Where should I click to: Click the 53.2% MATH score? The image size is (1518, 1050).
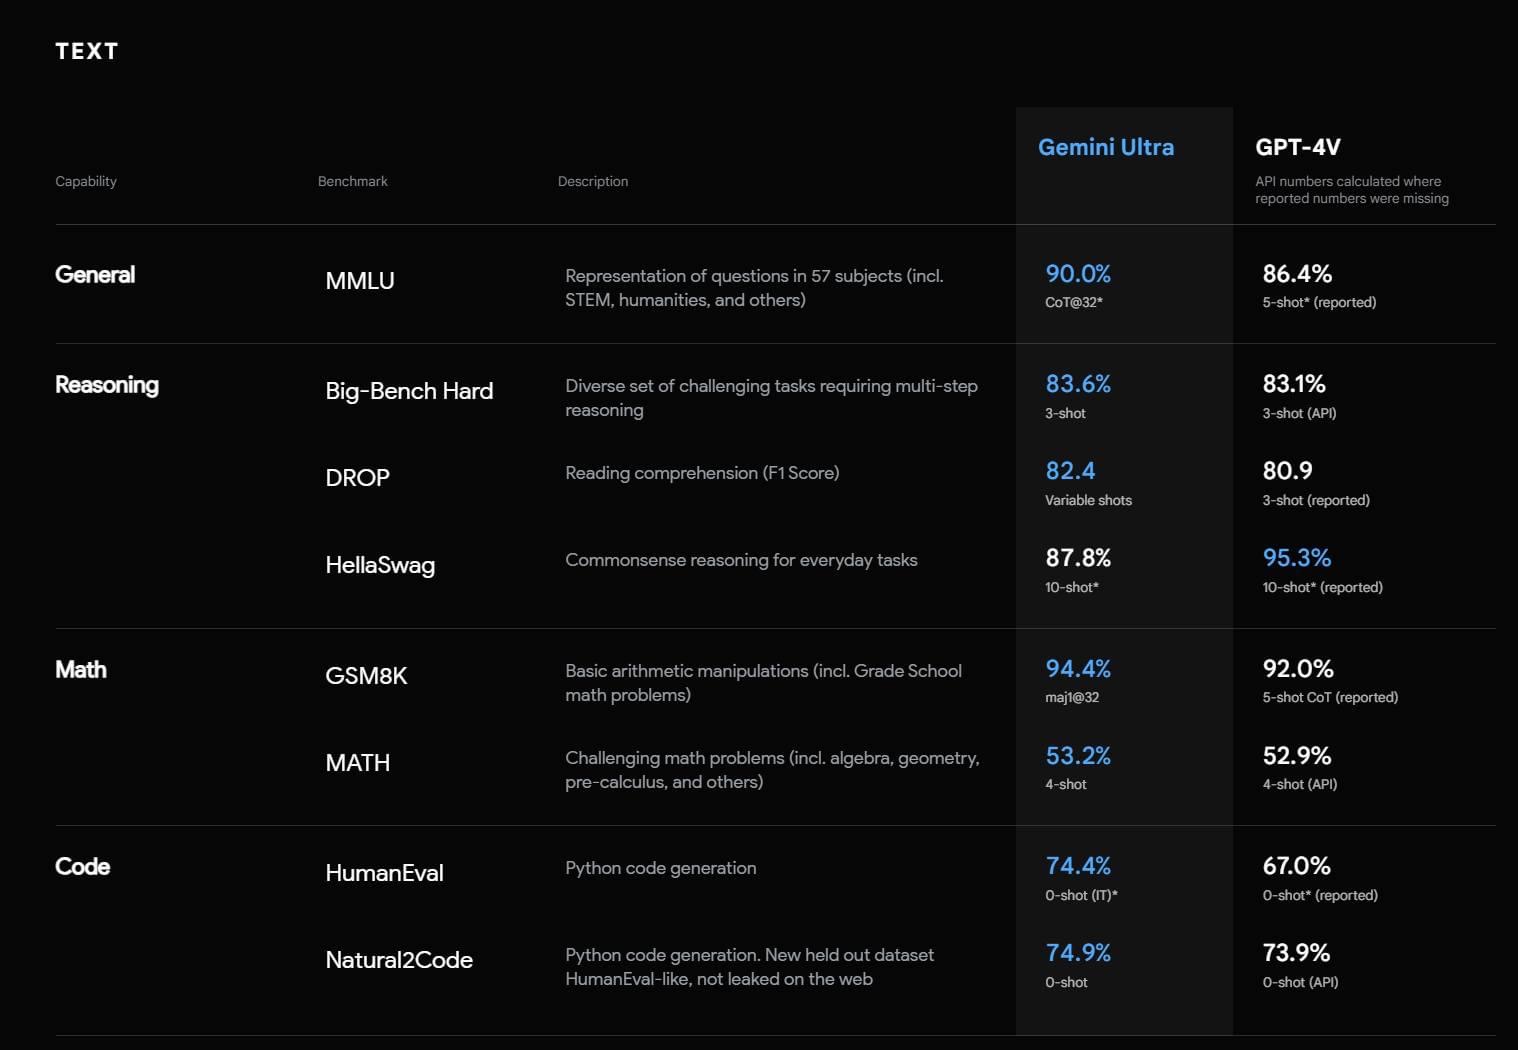click(1078, 756)
